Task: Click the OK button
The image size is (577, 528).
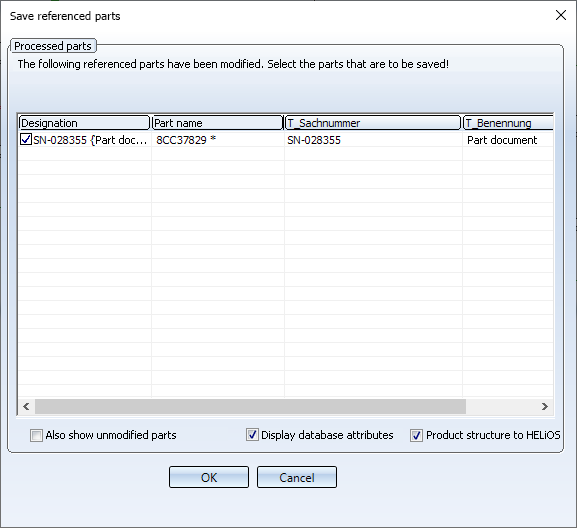Action: [x=209, y=477]
